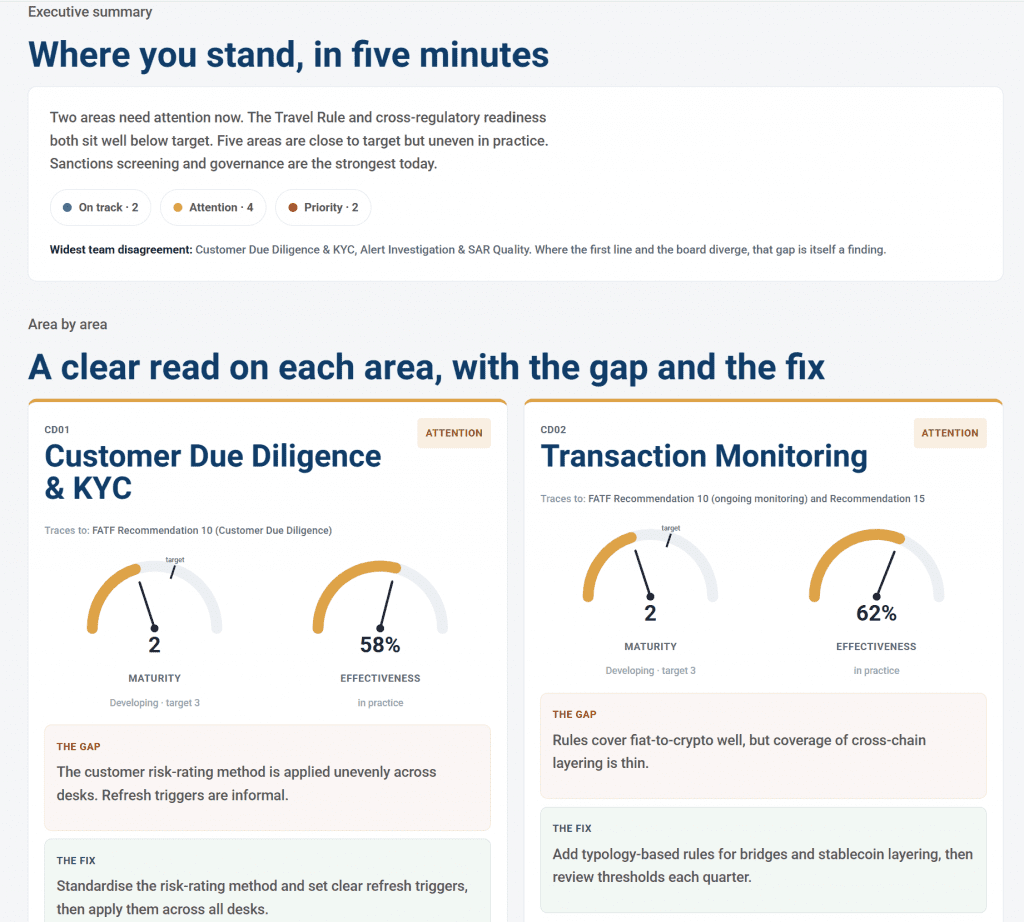Viewport: 1024px width, 922px height.
Task: Click the maturity gauge in Customer Due Diligence card
Action: [155, 597]
